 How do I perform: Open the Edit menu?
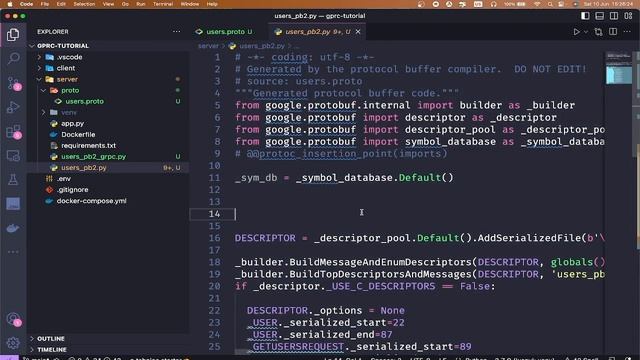click(x=61, y=4)
